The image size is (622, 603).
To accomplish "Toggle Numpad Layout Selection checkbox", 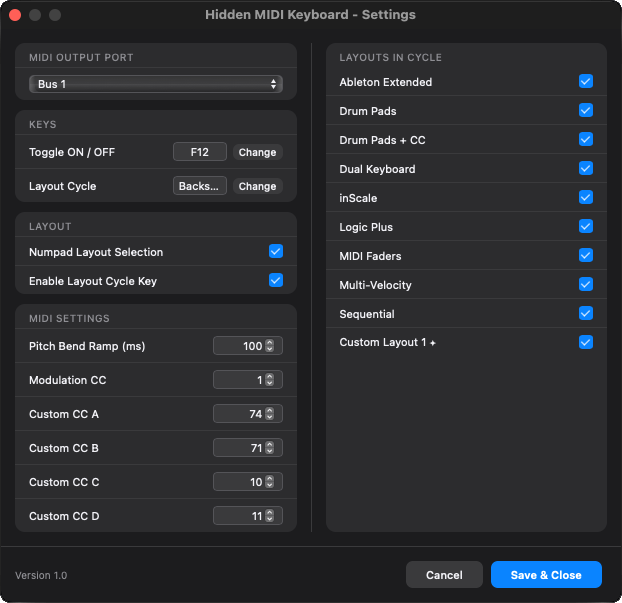I will [x=276, y=252].
